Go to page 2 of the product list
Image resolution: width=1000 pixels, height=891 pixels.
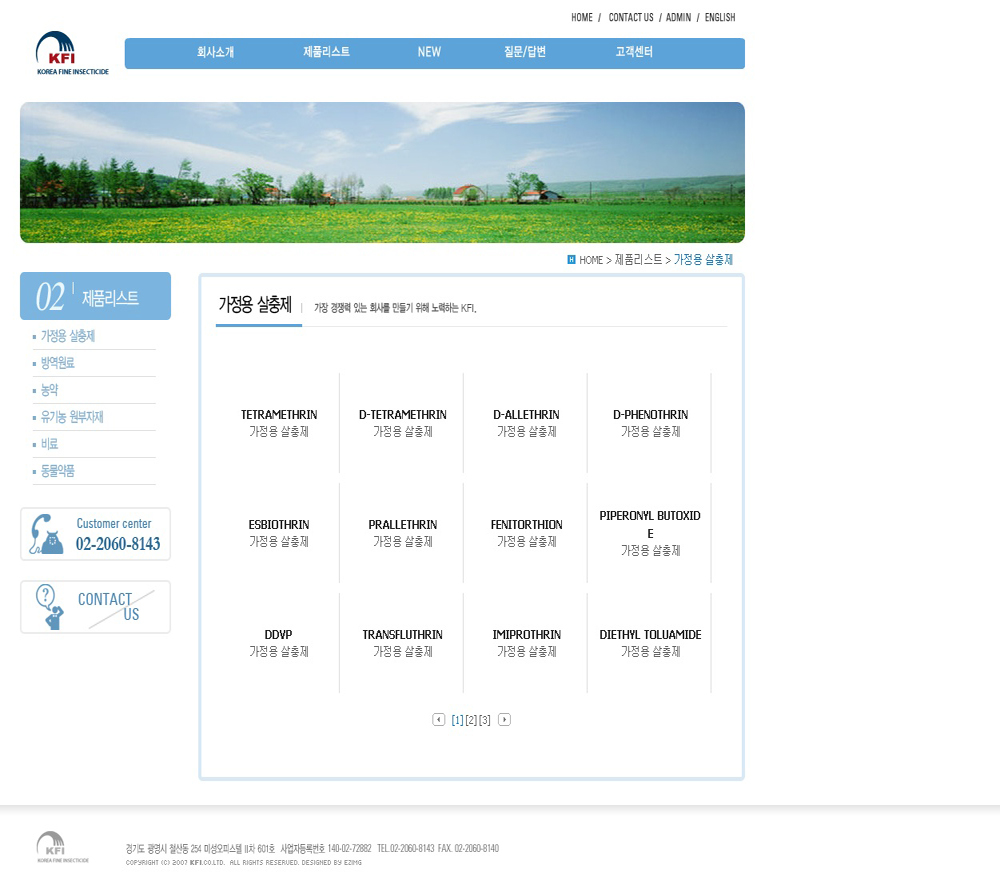pos(471,720)
